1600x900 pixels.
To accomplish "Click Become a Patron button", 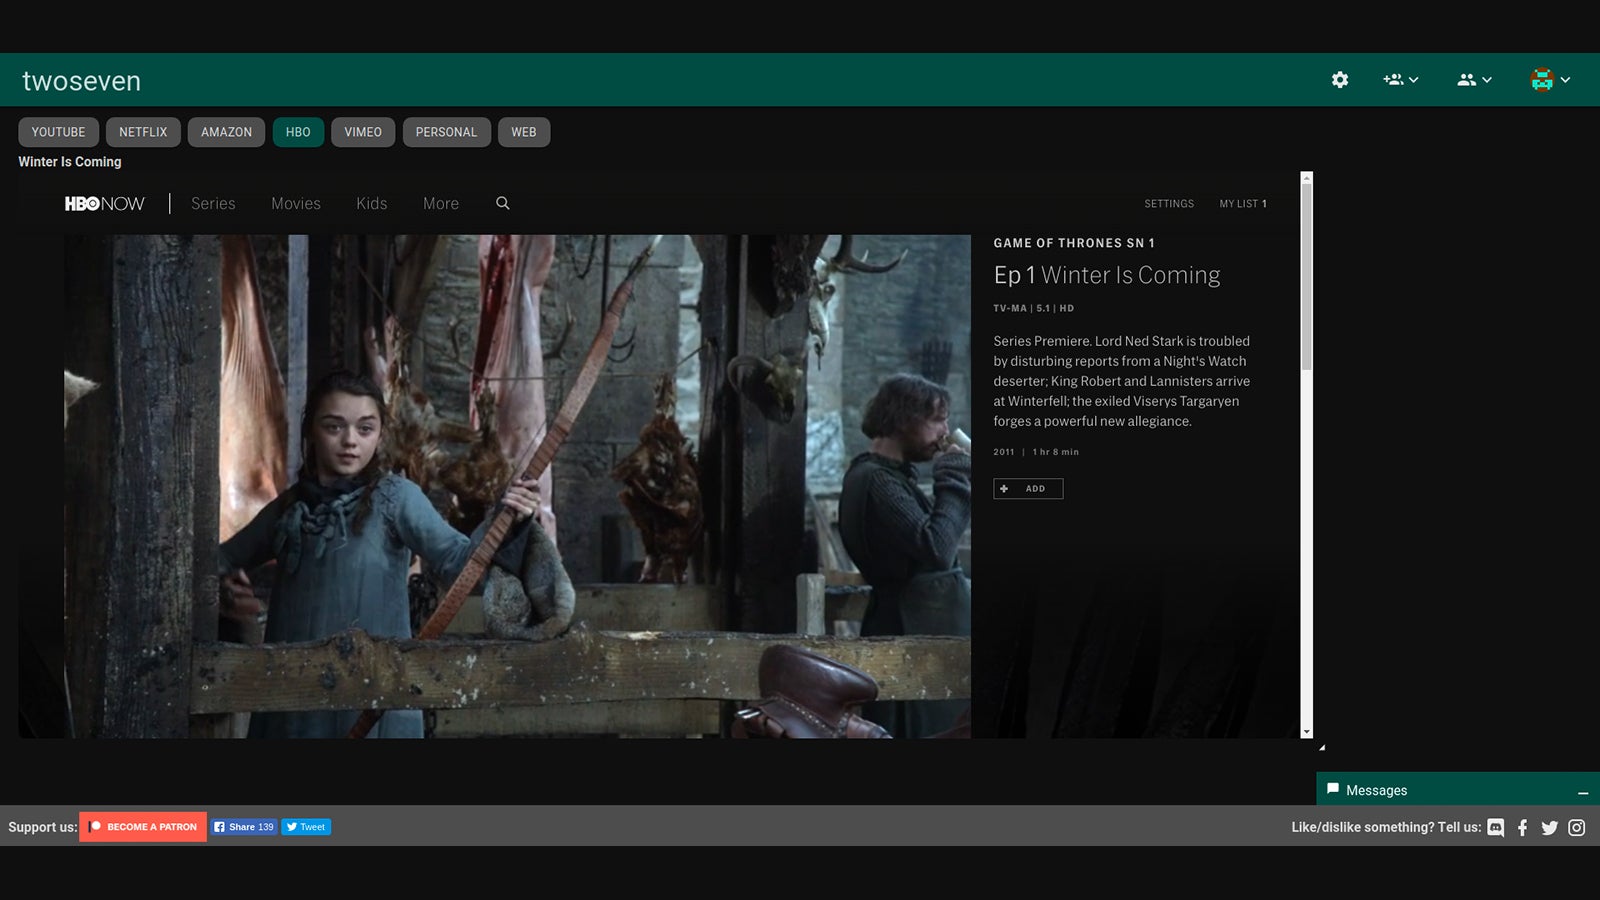I will coord(143,827).
